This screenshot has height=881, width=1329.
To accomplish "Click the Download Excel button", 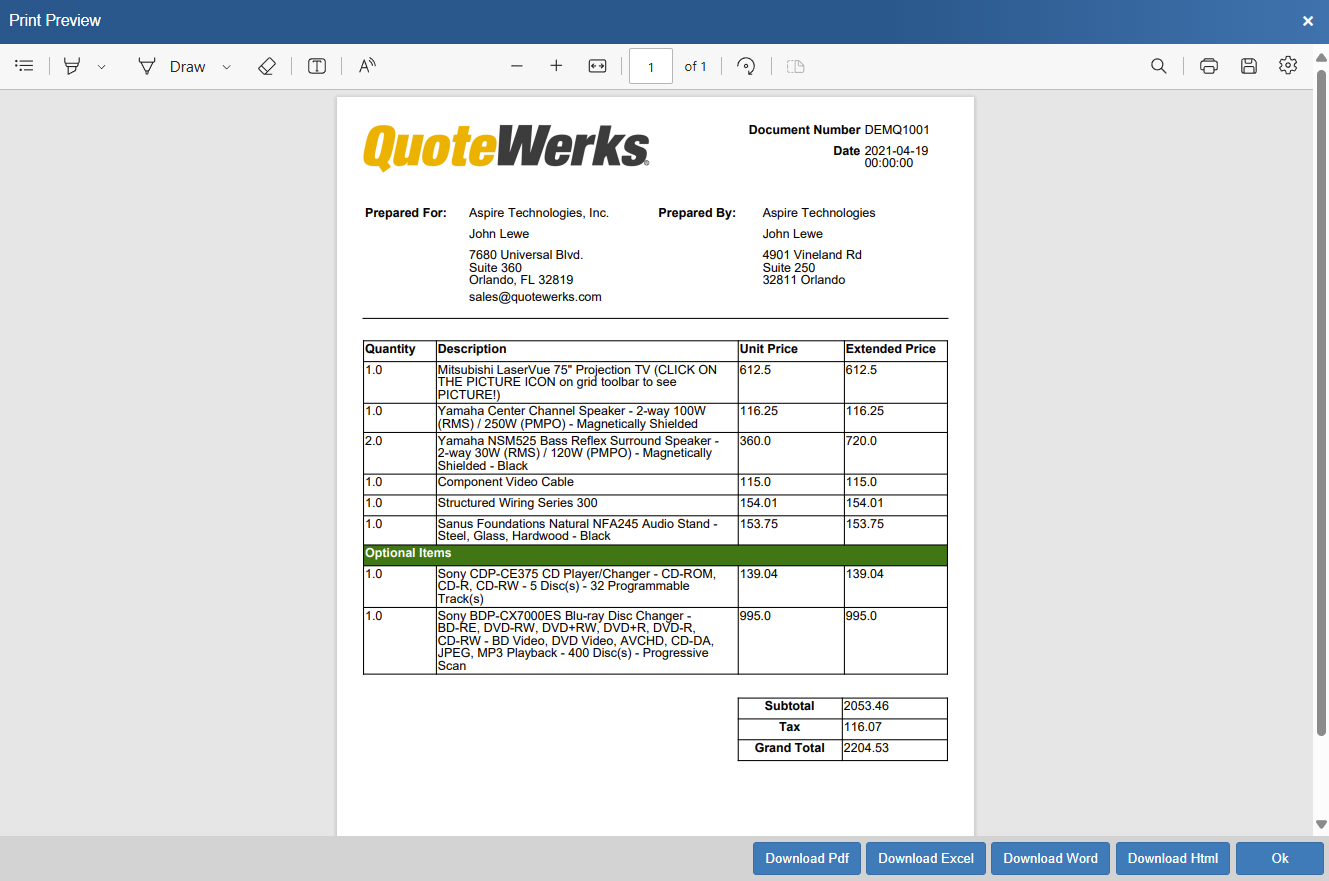I will point(926,858).
